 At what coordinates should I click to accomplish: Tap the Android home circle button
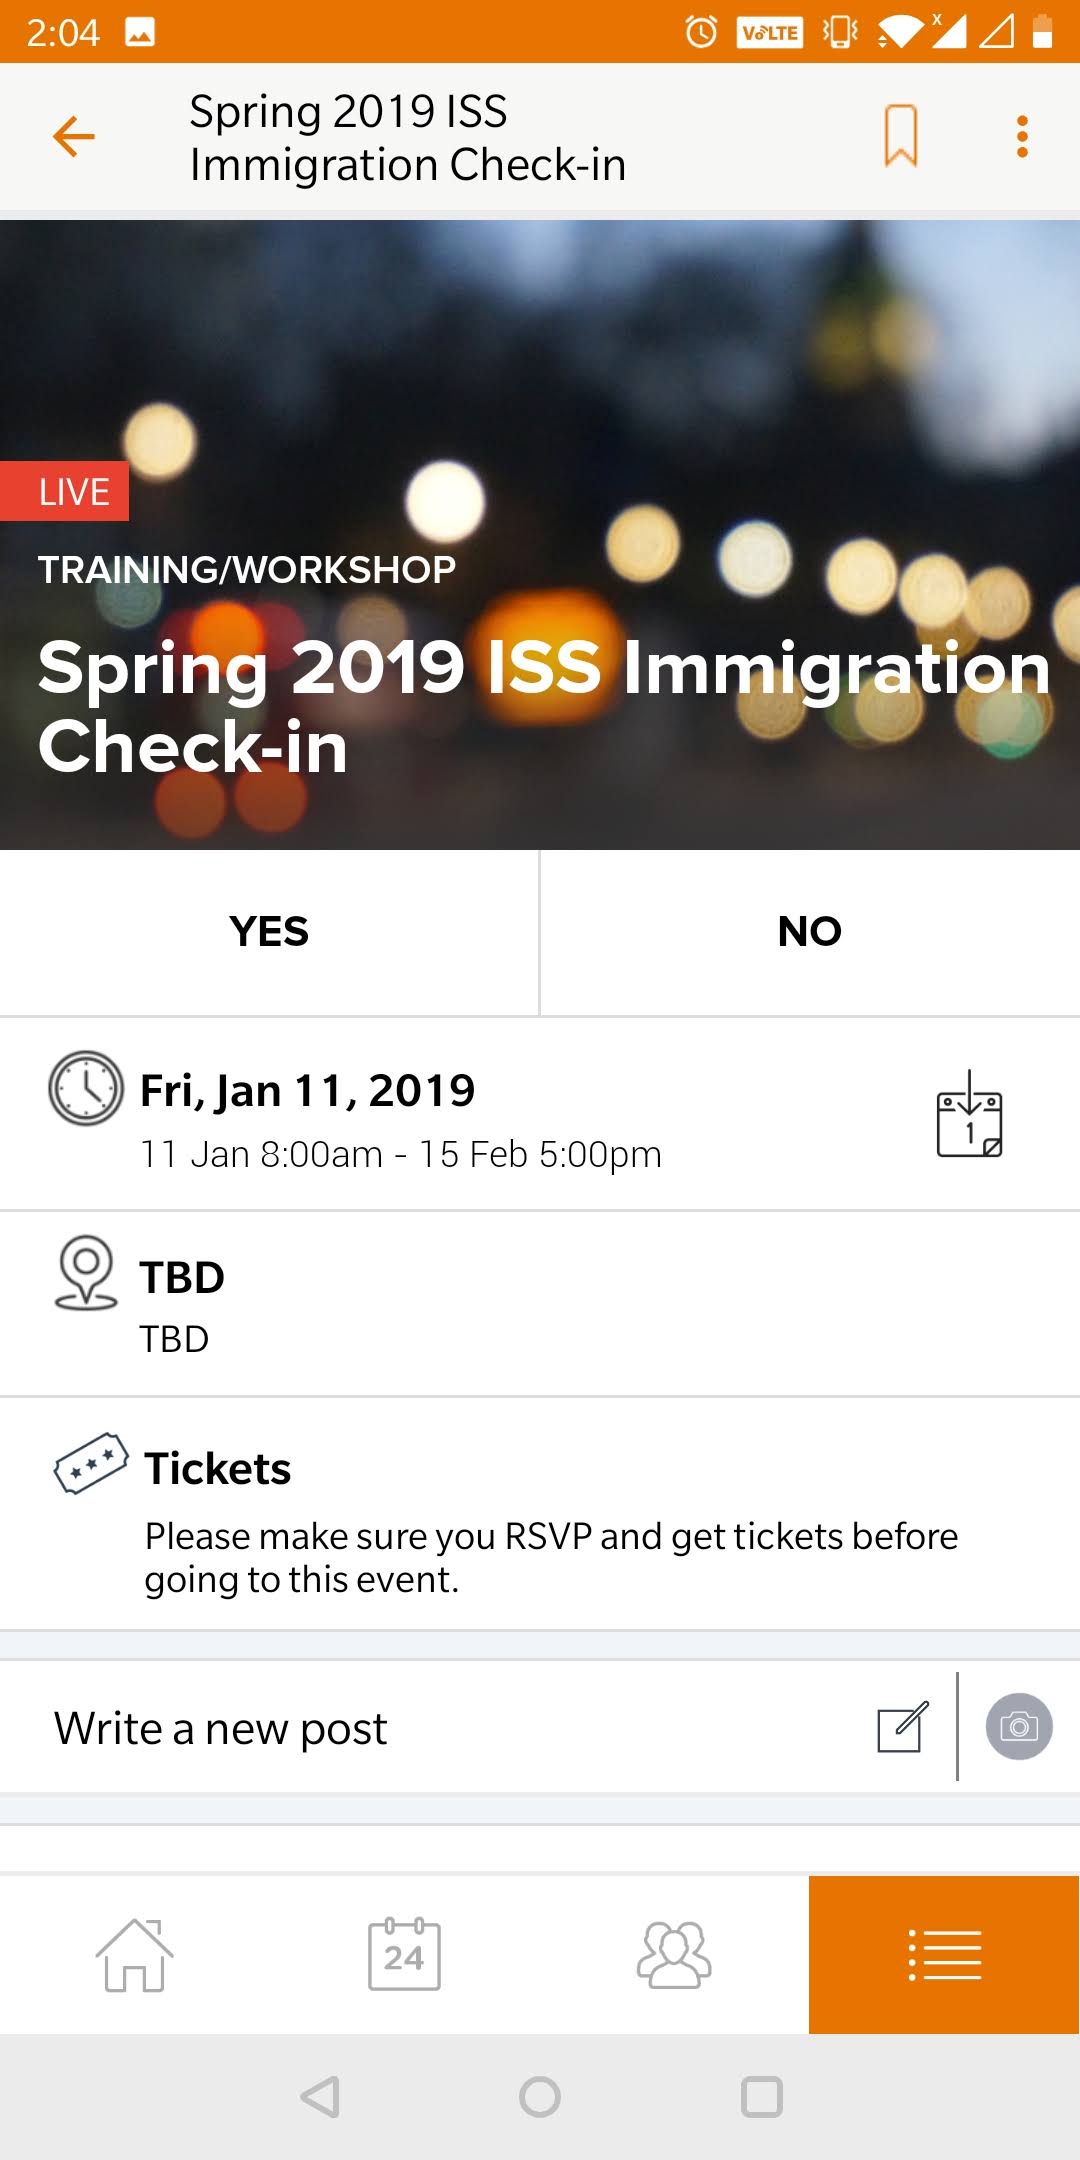pyautogui.click(x=540, y=2097)
